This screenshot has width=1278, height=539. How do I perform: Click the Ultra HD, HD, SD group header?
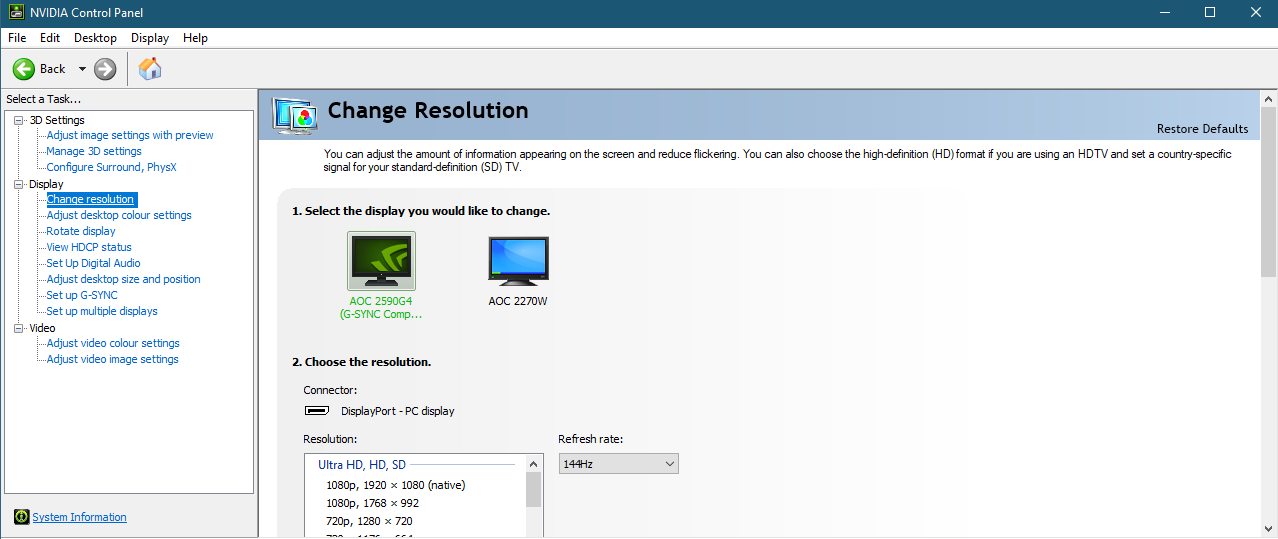tap(362, 464)
